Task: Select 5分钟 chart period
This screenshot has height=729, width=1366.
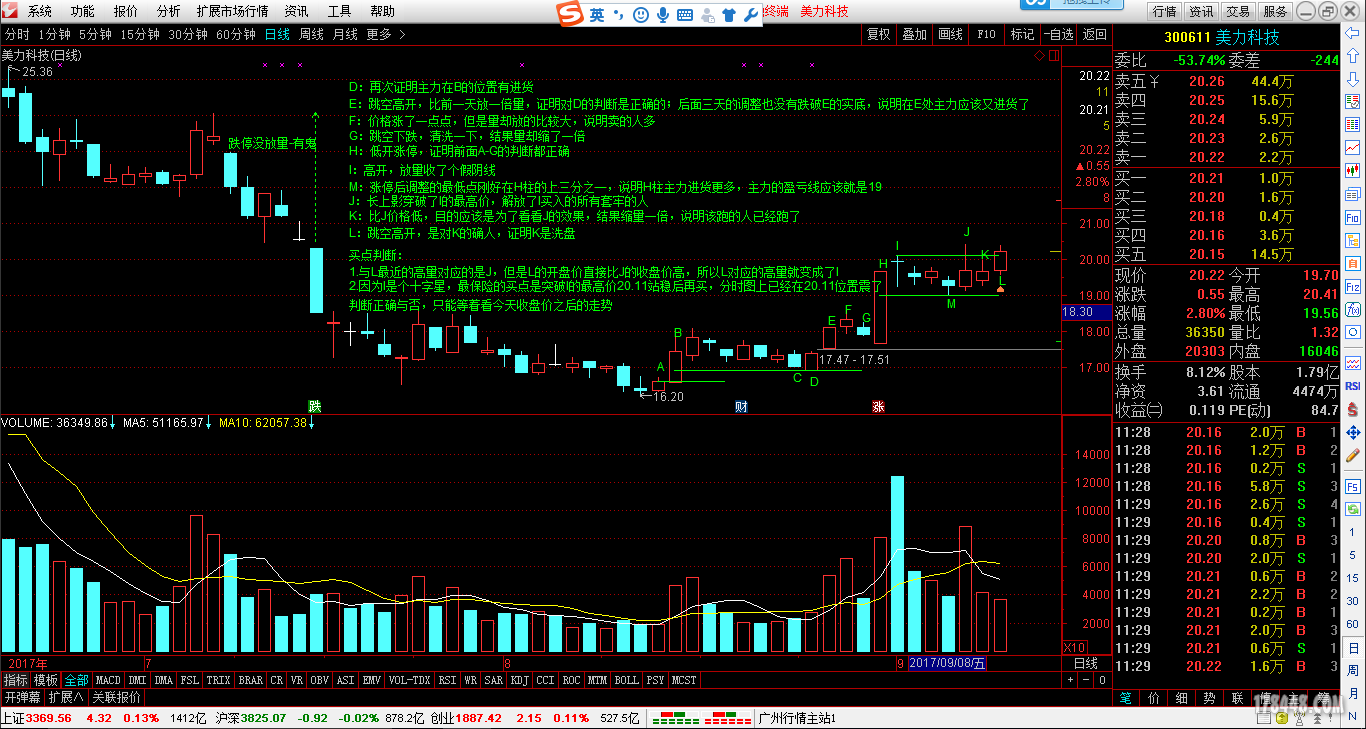Action: click(x=95, y=34)
